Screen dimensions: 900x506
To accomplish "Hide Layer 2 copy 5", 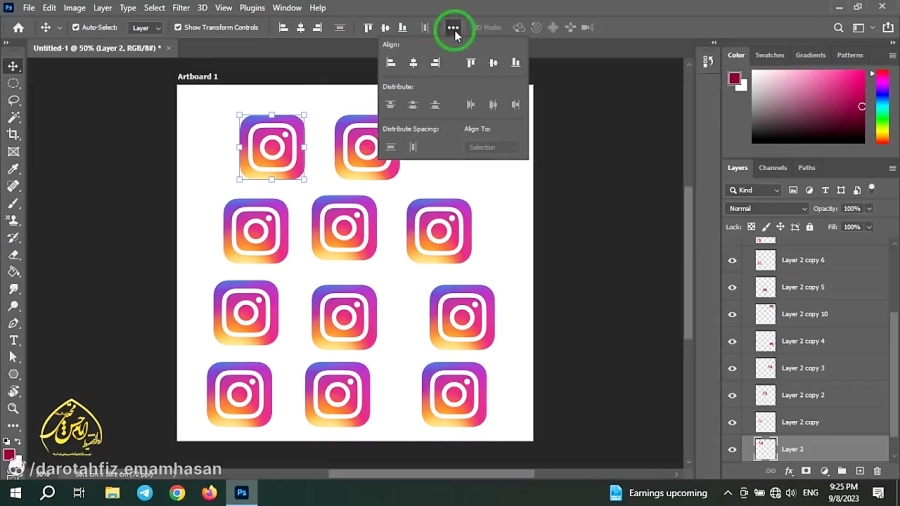I will click(x=732, y=287).
